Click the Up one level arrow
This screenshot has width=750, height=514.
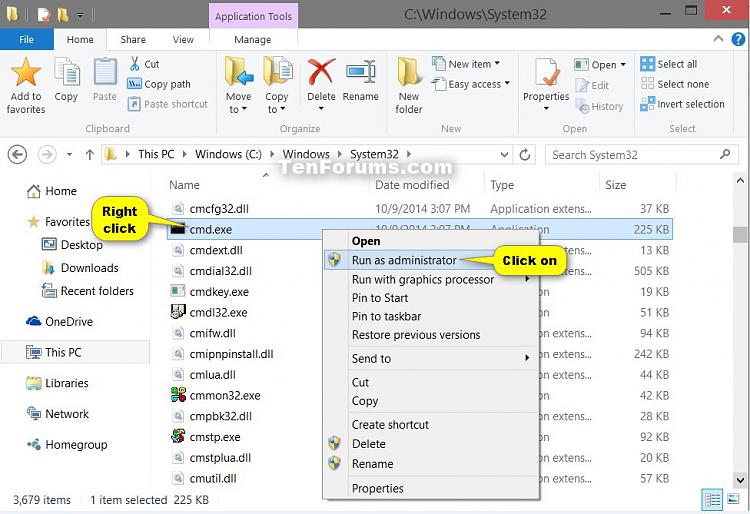coord(89,154)
